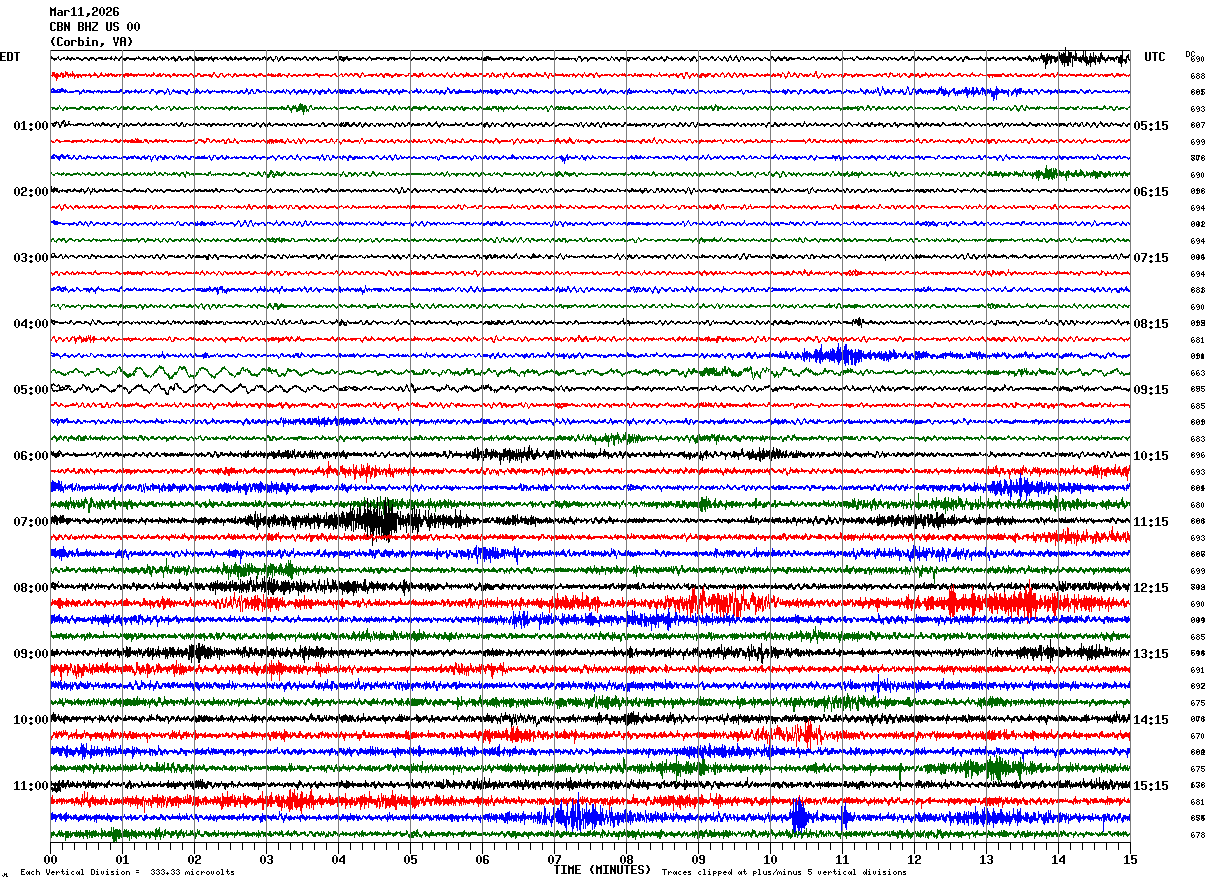Click the 'Traces clipped at plus/minus 5' note
1210x886 pixels.
pos(784,873)
